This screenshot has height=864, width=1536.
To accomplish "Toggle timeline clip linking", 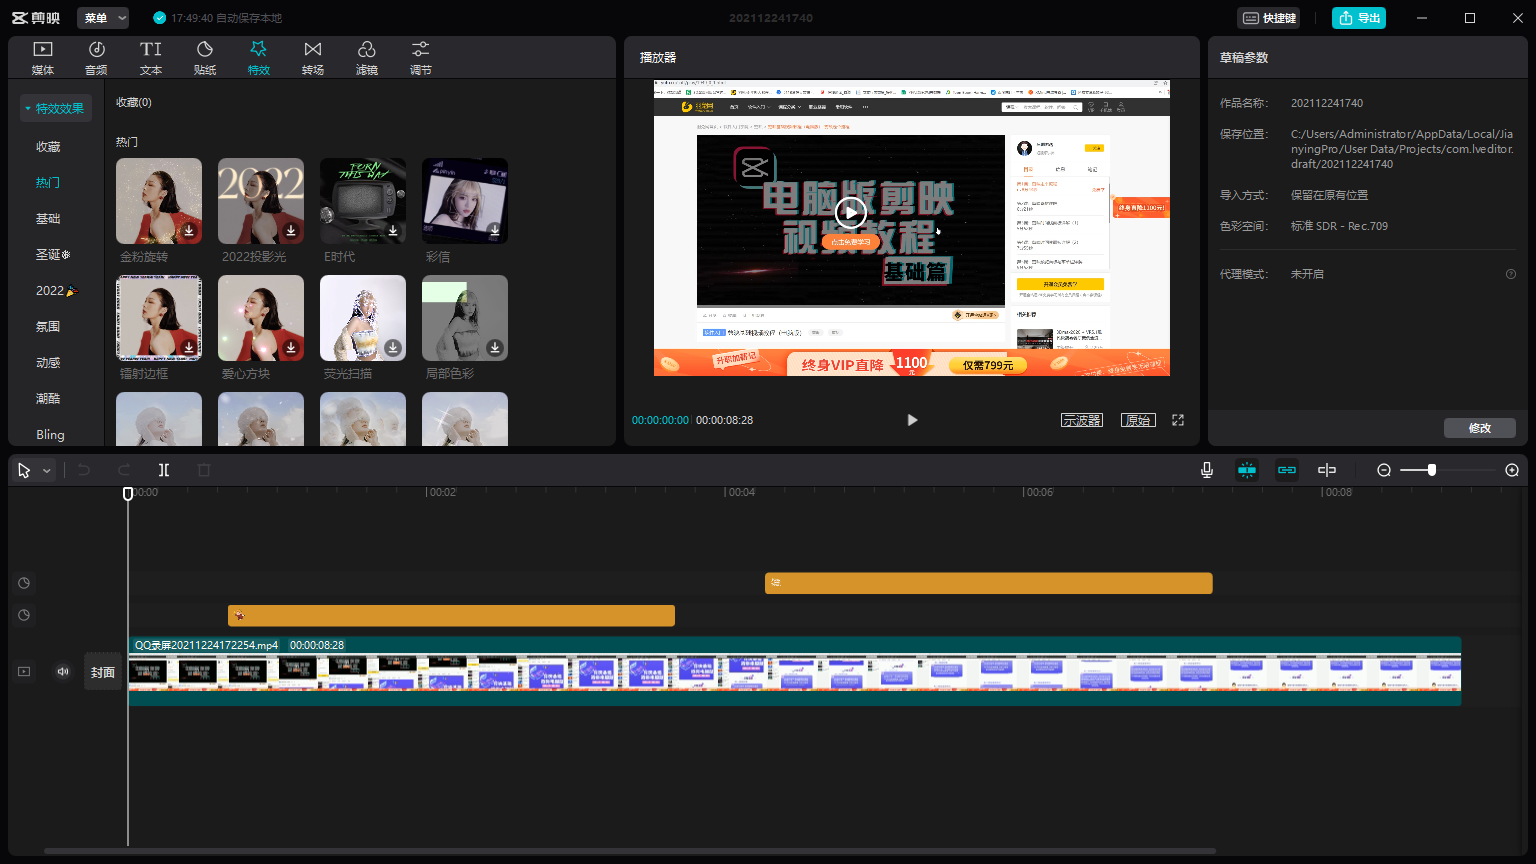I will (1287, 470).
